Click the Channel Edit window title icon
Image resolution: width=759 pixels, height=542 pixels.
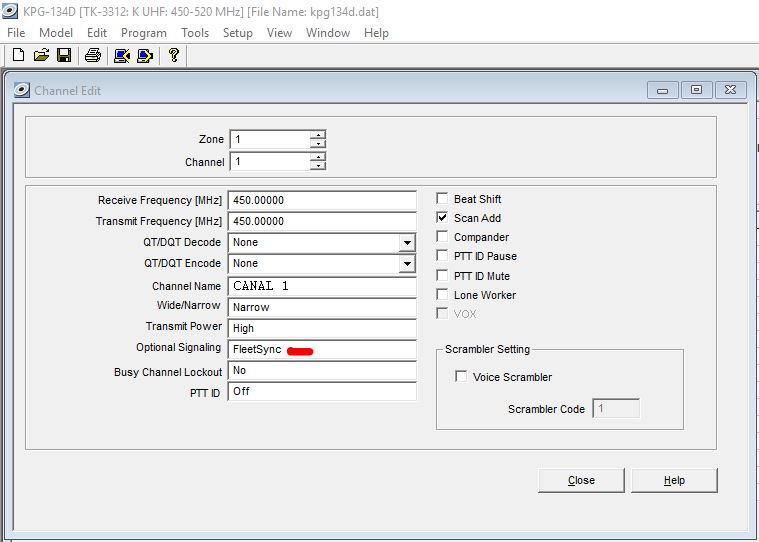point(21,90)
